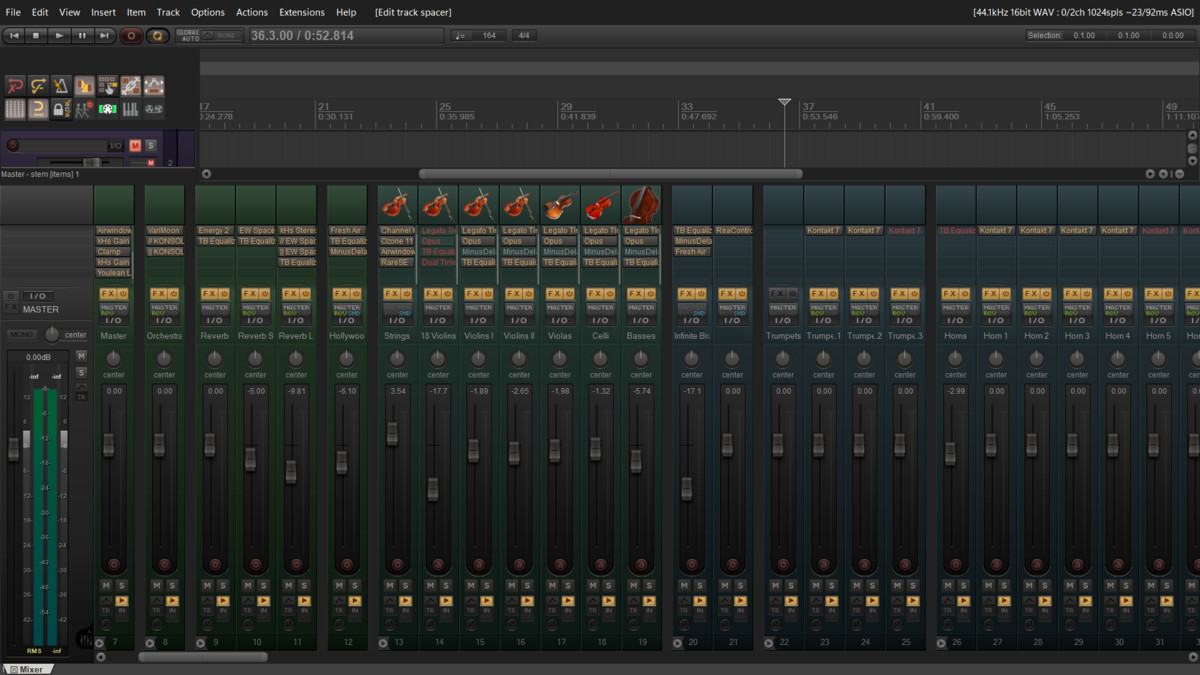Open the FX chain for Master track 7
Image resolution: width=1200 pixels, height=675 pixels.
[x=108, y=294]
